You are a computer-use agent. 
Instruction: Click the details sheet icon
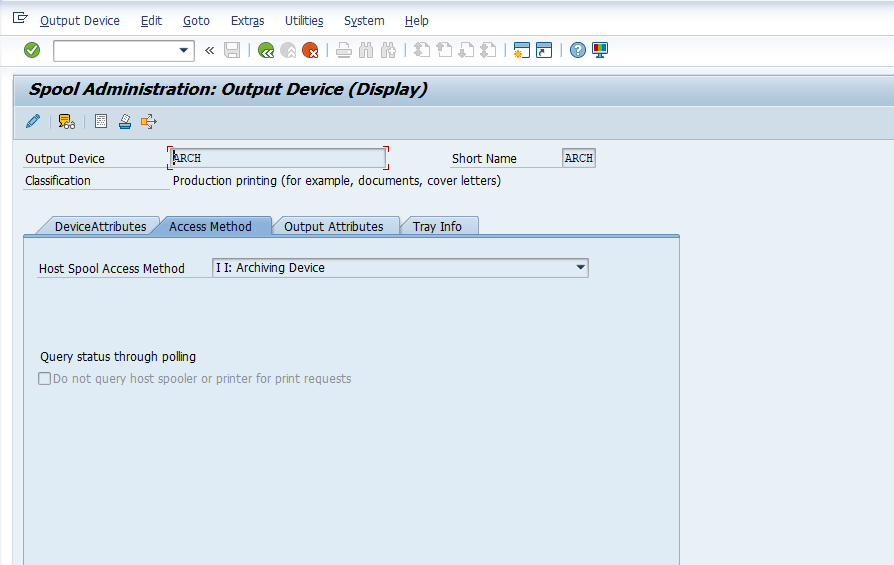tap(101, 121)
